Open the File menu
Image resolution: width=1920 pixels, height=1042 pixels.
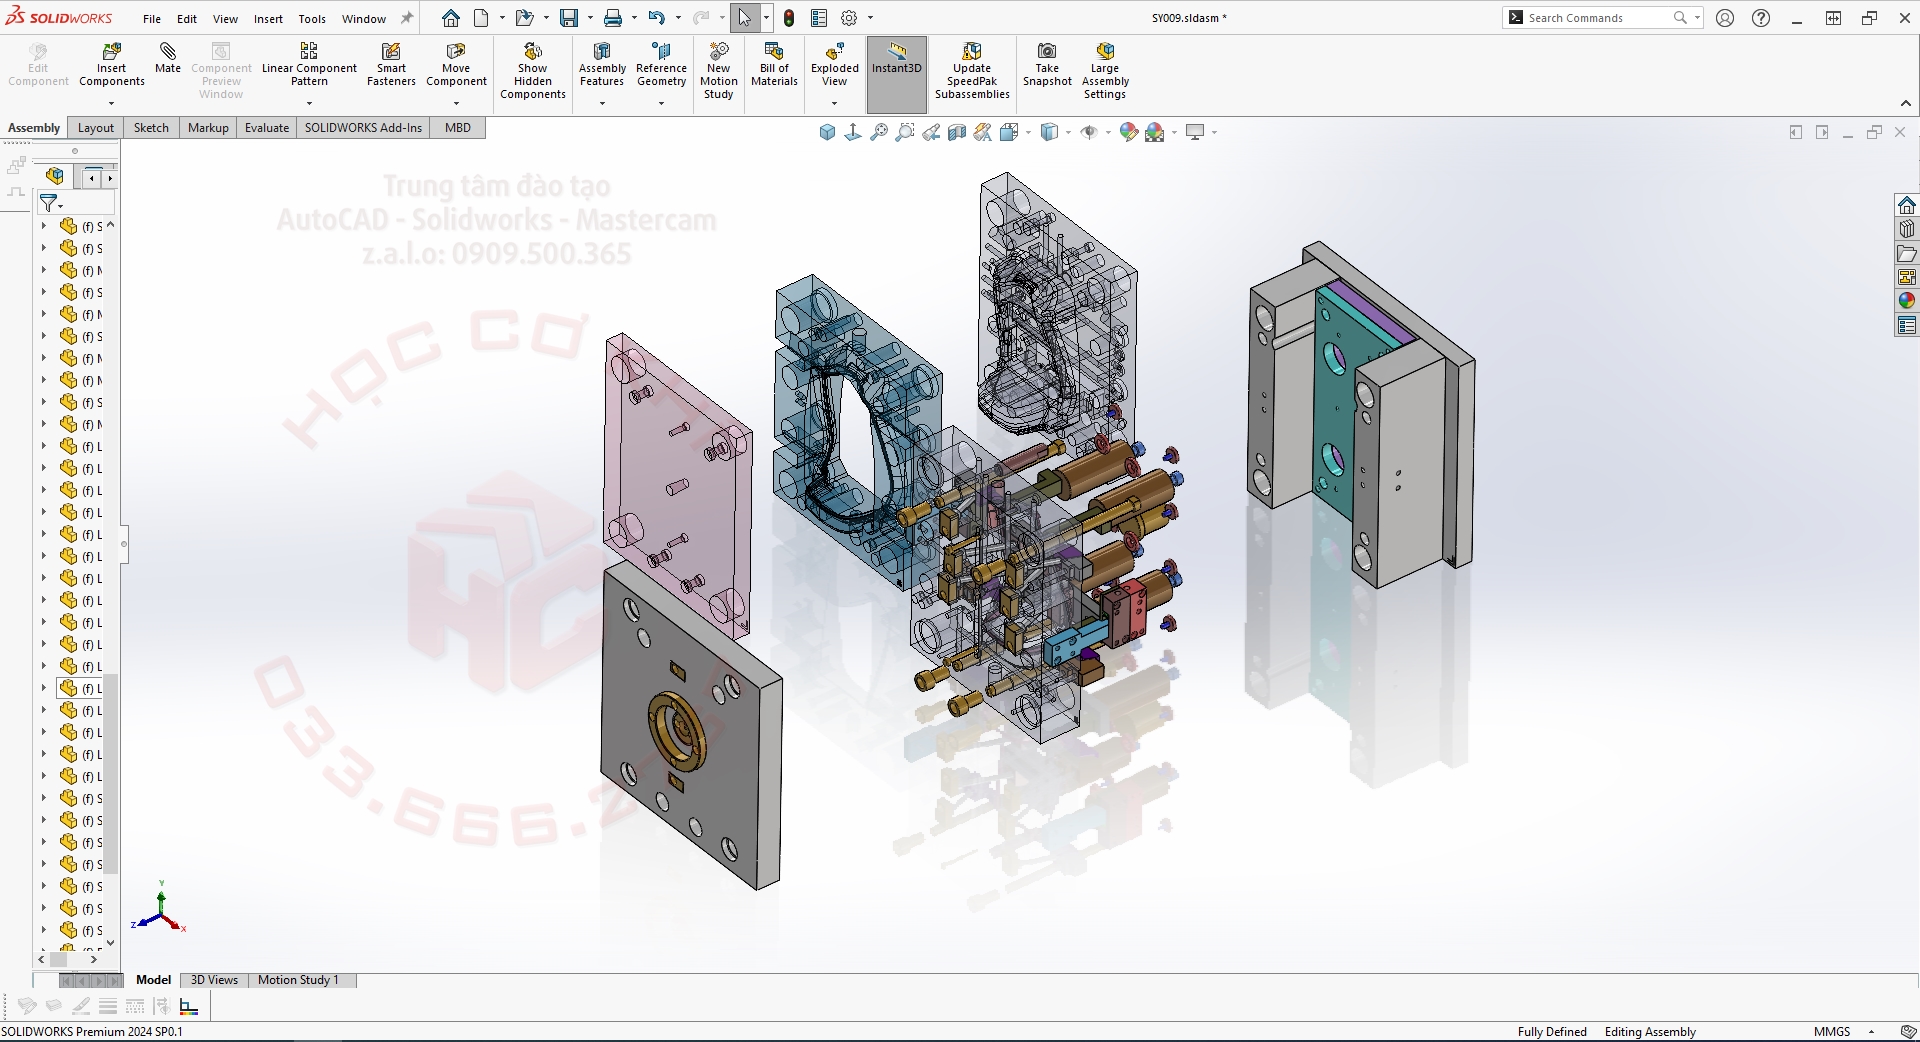click(152, 19)
